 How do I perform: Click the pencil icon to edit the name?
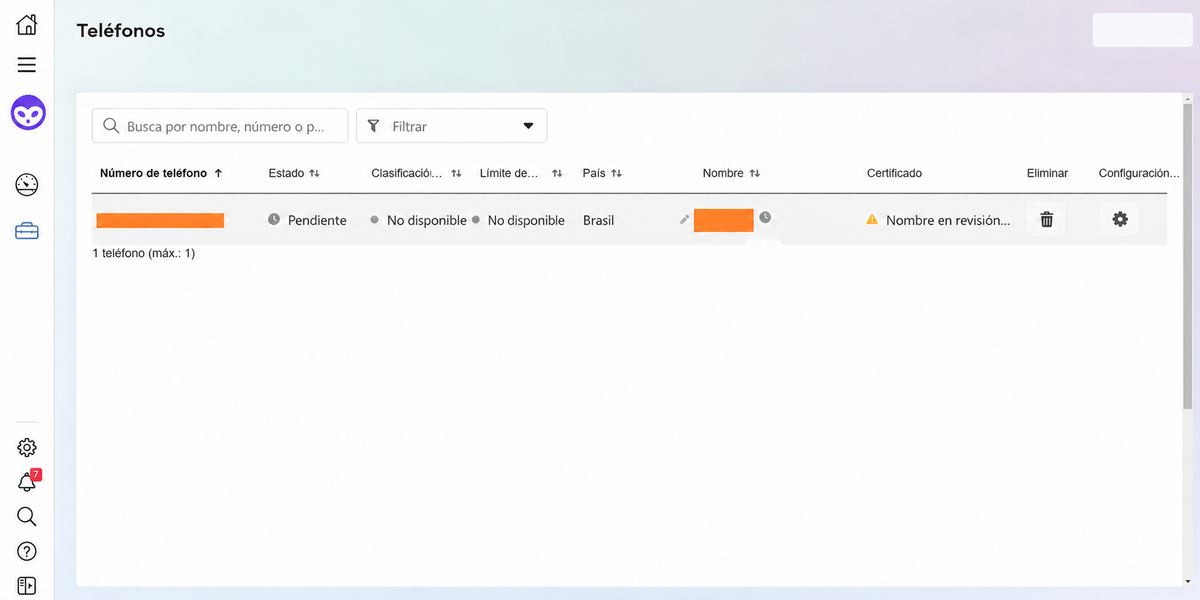(x=684, y=220)
